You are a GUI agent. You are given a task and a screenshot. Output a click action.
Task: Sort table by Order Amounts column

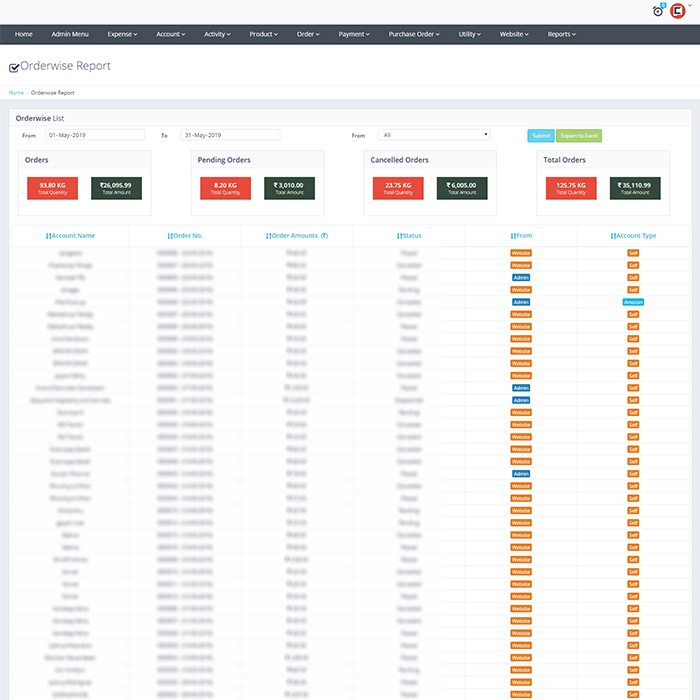pyautogui.click(x=297, y=236)
